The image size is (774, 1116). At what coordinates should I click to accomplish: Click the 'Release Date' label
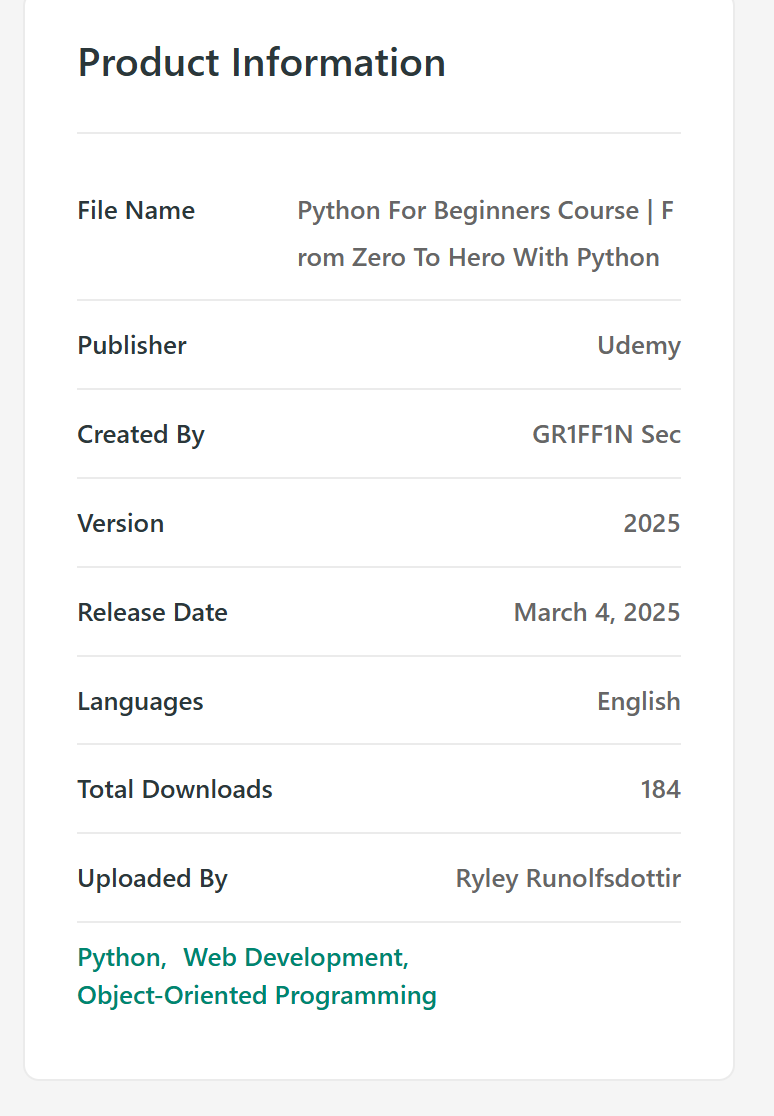(x=152, y=612)
